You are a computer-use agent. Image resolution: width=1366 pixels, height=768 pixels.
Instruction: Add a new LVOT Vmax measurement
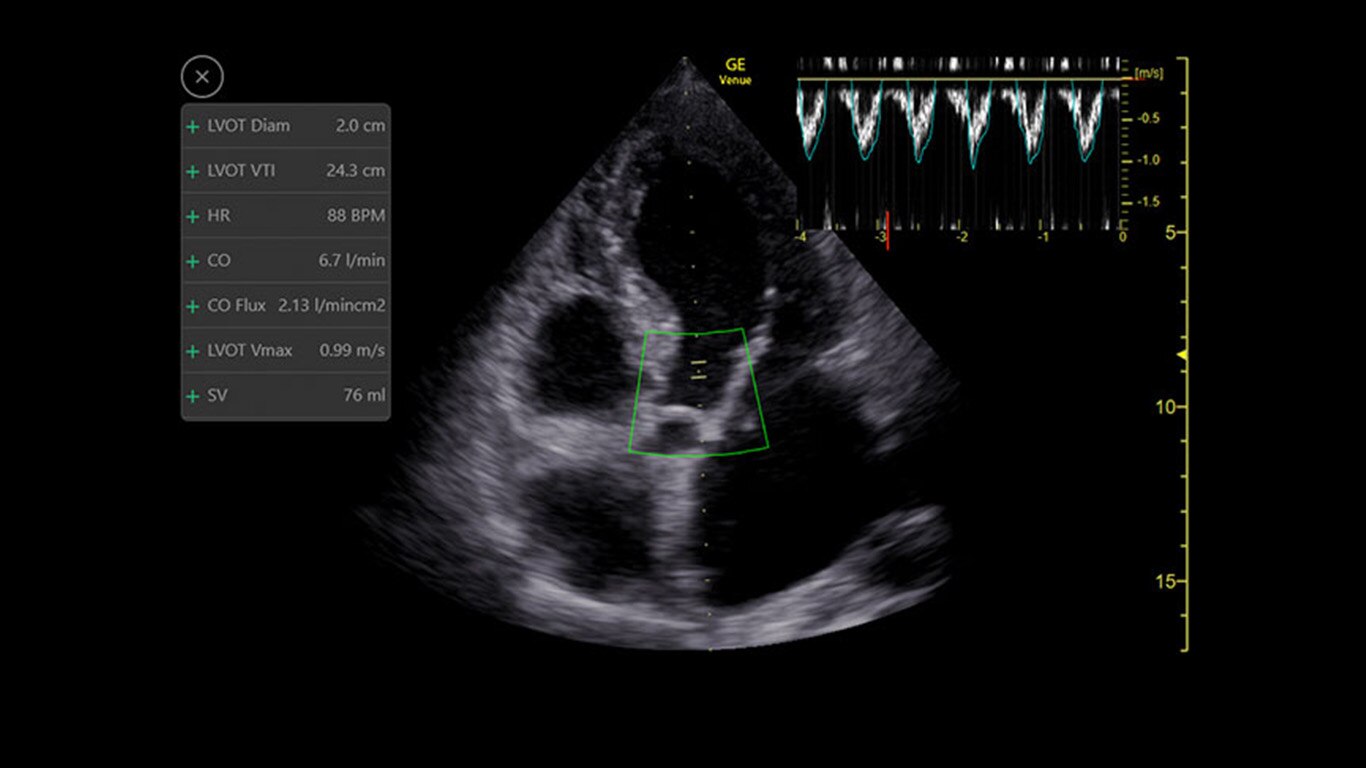point(191,350)
